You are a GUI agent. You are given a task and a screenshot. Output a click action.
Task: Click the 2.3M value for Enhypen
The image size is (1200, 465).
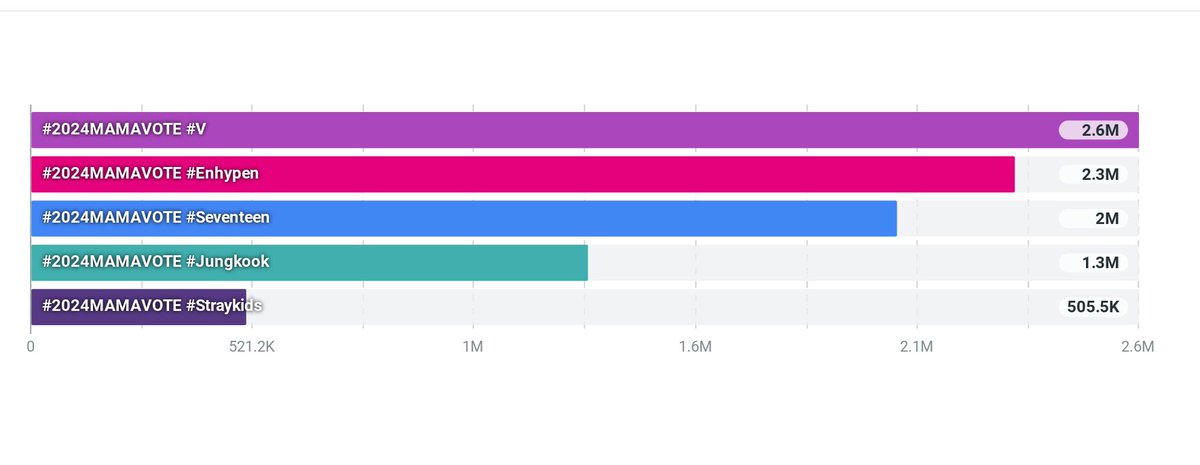click(1094, 174)
